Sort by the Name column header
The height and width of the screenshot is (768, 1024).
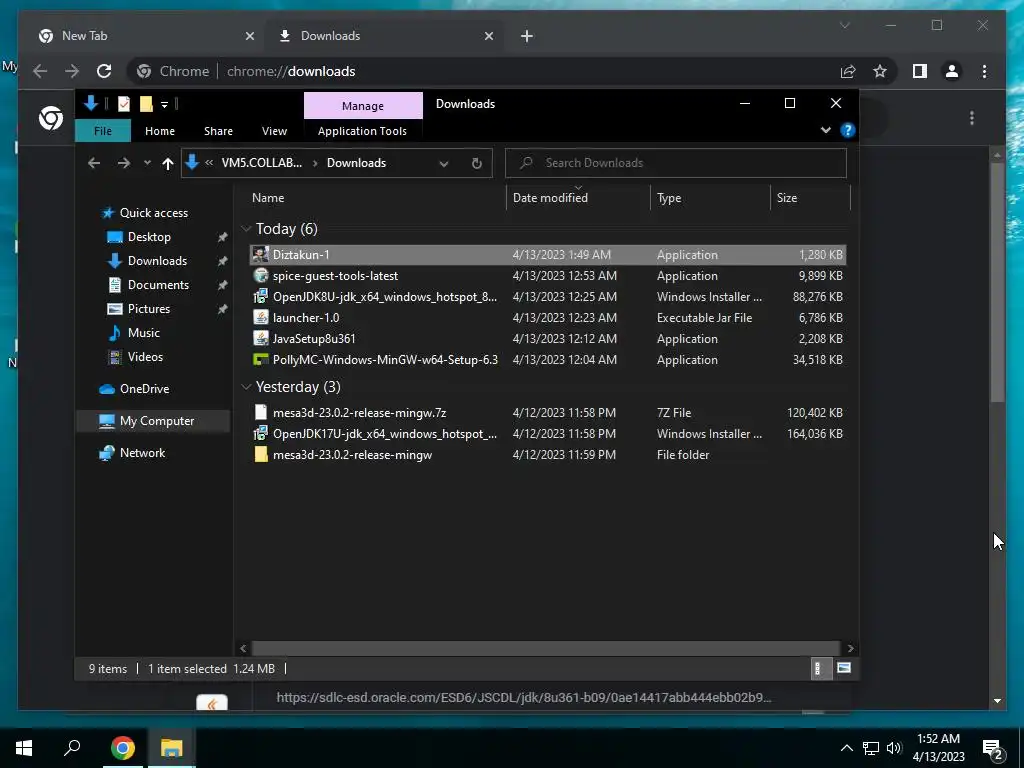tap(268, 197)
